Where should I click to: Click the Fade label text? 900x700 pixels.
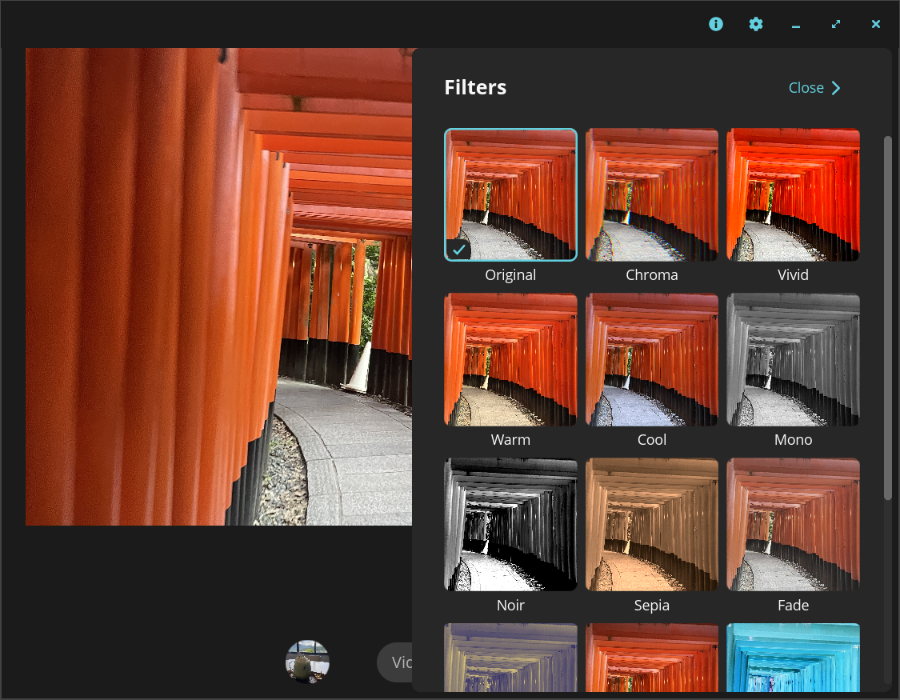(793, 605)
